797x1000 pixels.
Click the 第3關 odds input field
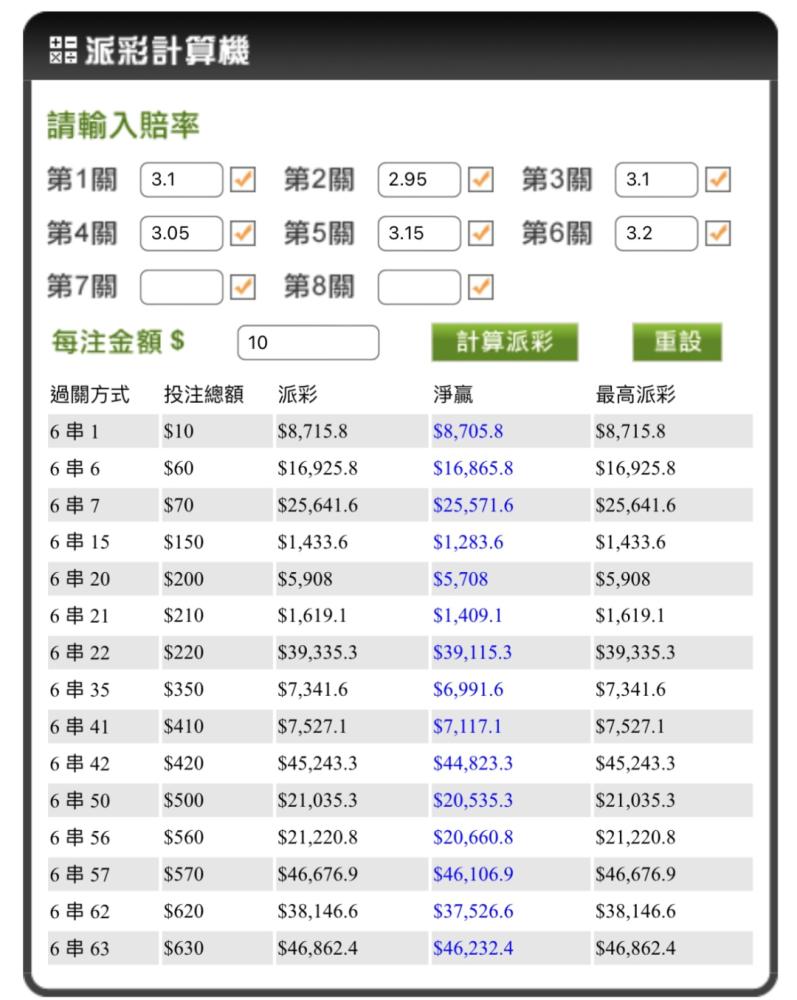(x=656, y=179)
